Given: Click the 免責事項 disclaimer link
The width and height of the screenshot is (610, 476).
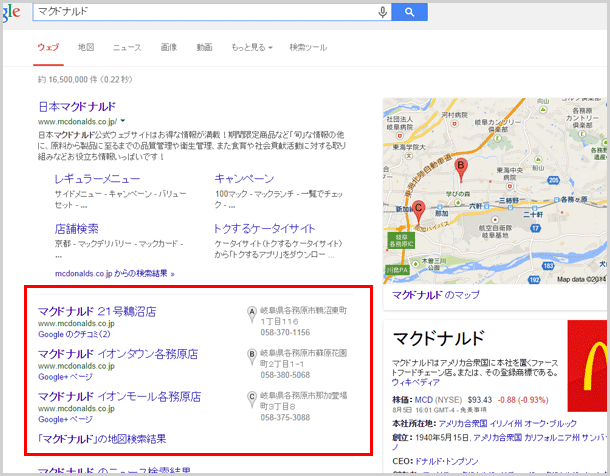Looking at the screenshot, I should pyautogui.click(x=473, y=410).
